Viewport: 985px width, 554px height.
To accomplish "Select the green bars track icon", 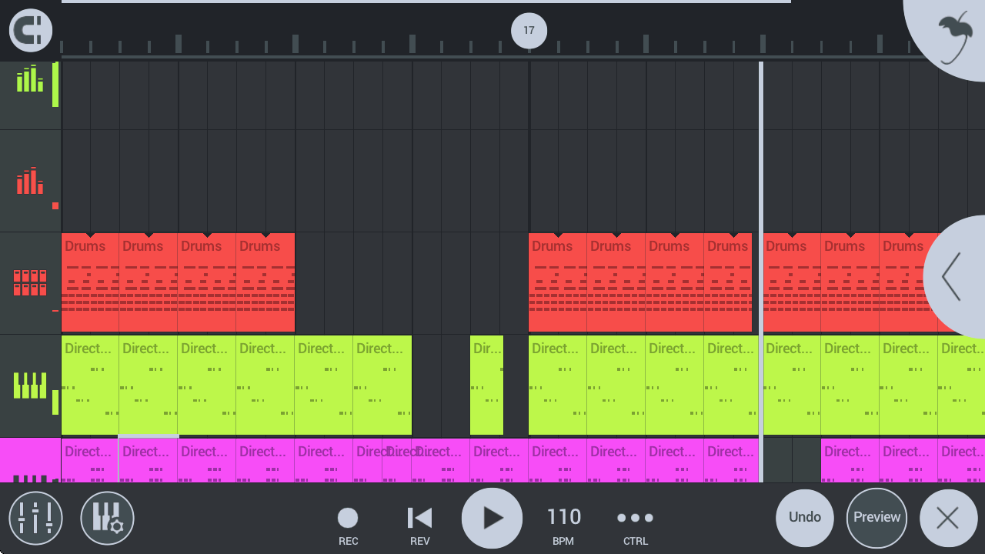I will tap(30, 79).
